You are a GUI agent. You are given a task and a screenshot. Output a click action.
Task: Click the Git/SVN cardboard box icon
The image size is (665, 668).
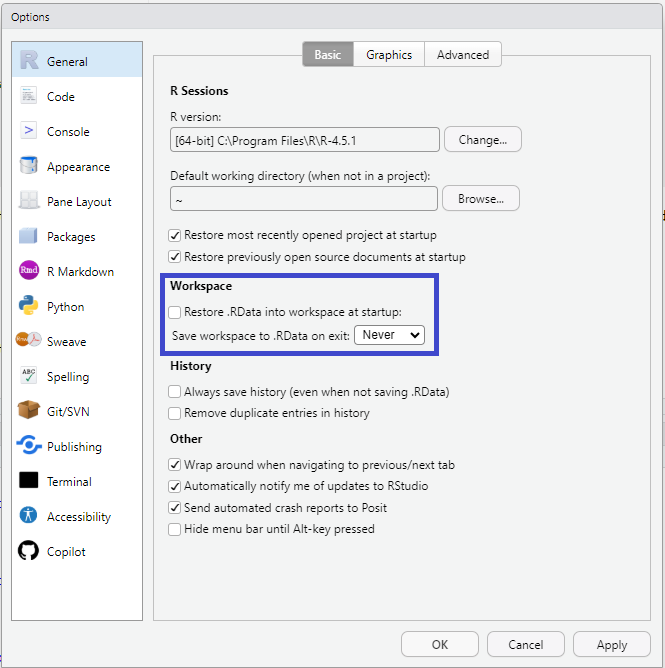pyautogui.click(x=29, y=410)
